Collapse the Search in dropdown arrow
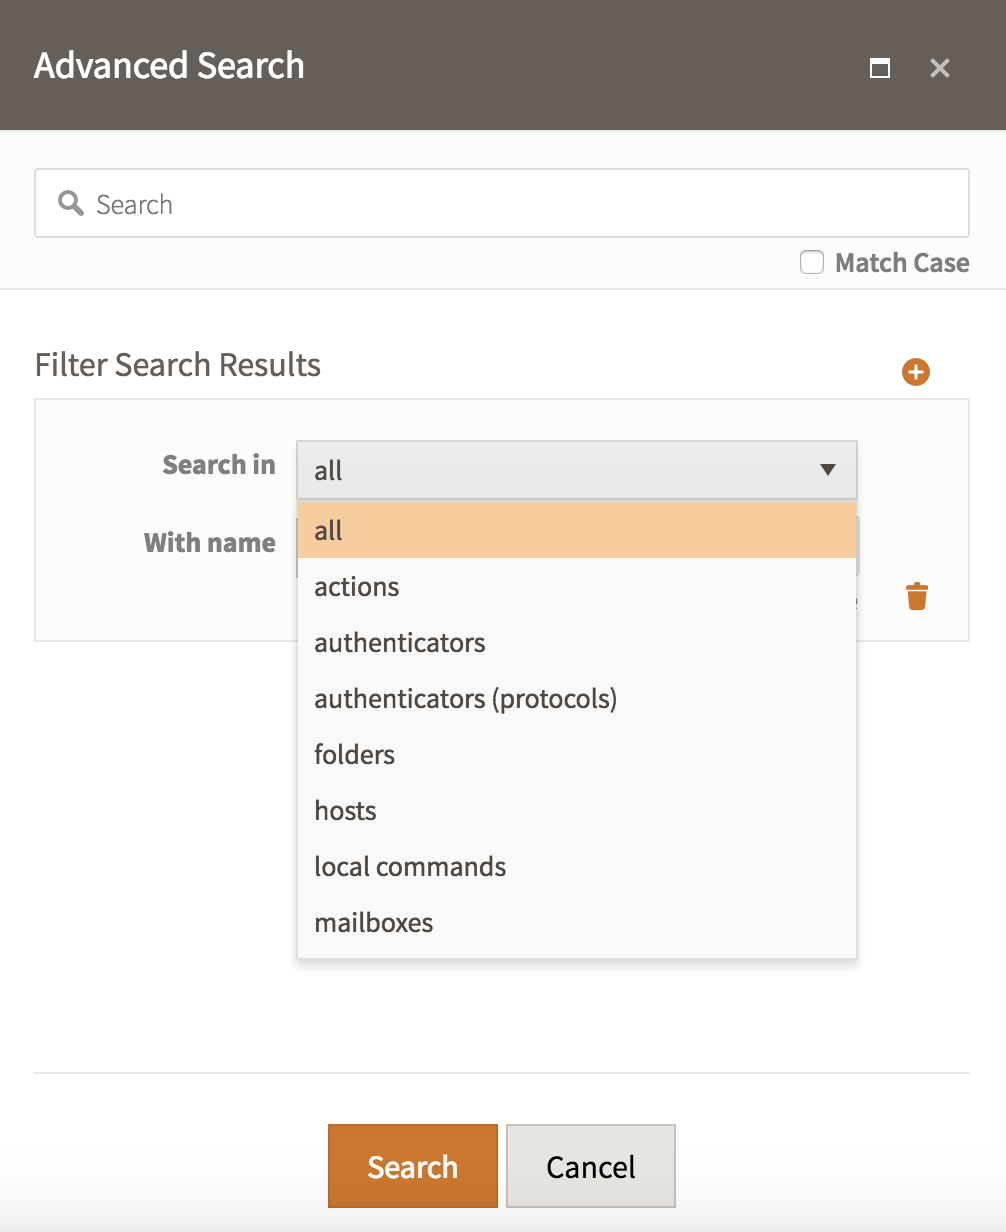Image resolution: width=1006 pixels, height=1232 pixels. pos(827,469)
